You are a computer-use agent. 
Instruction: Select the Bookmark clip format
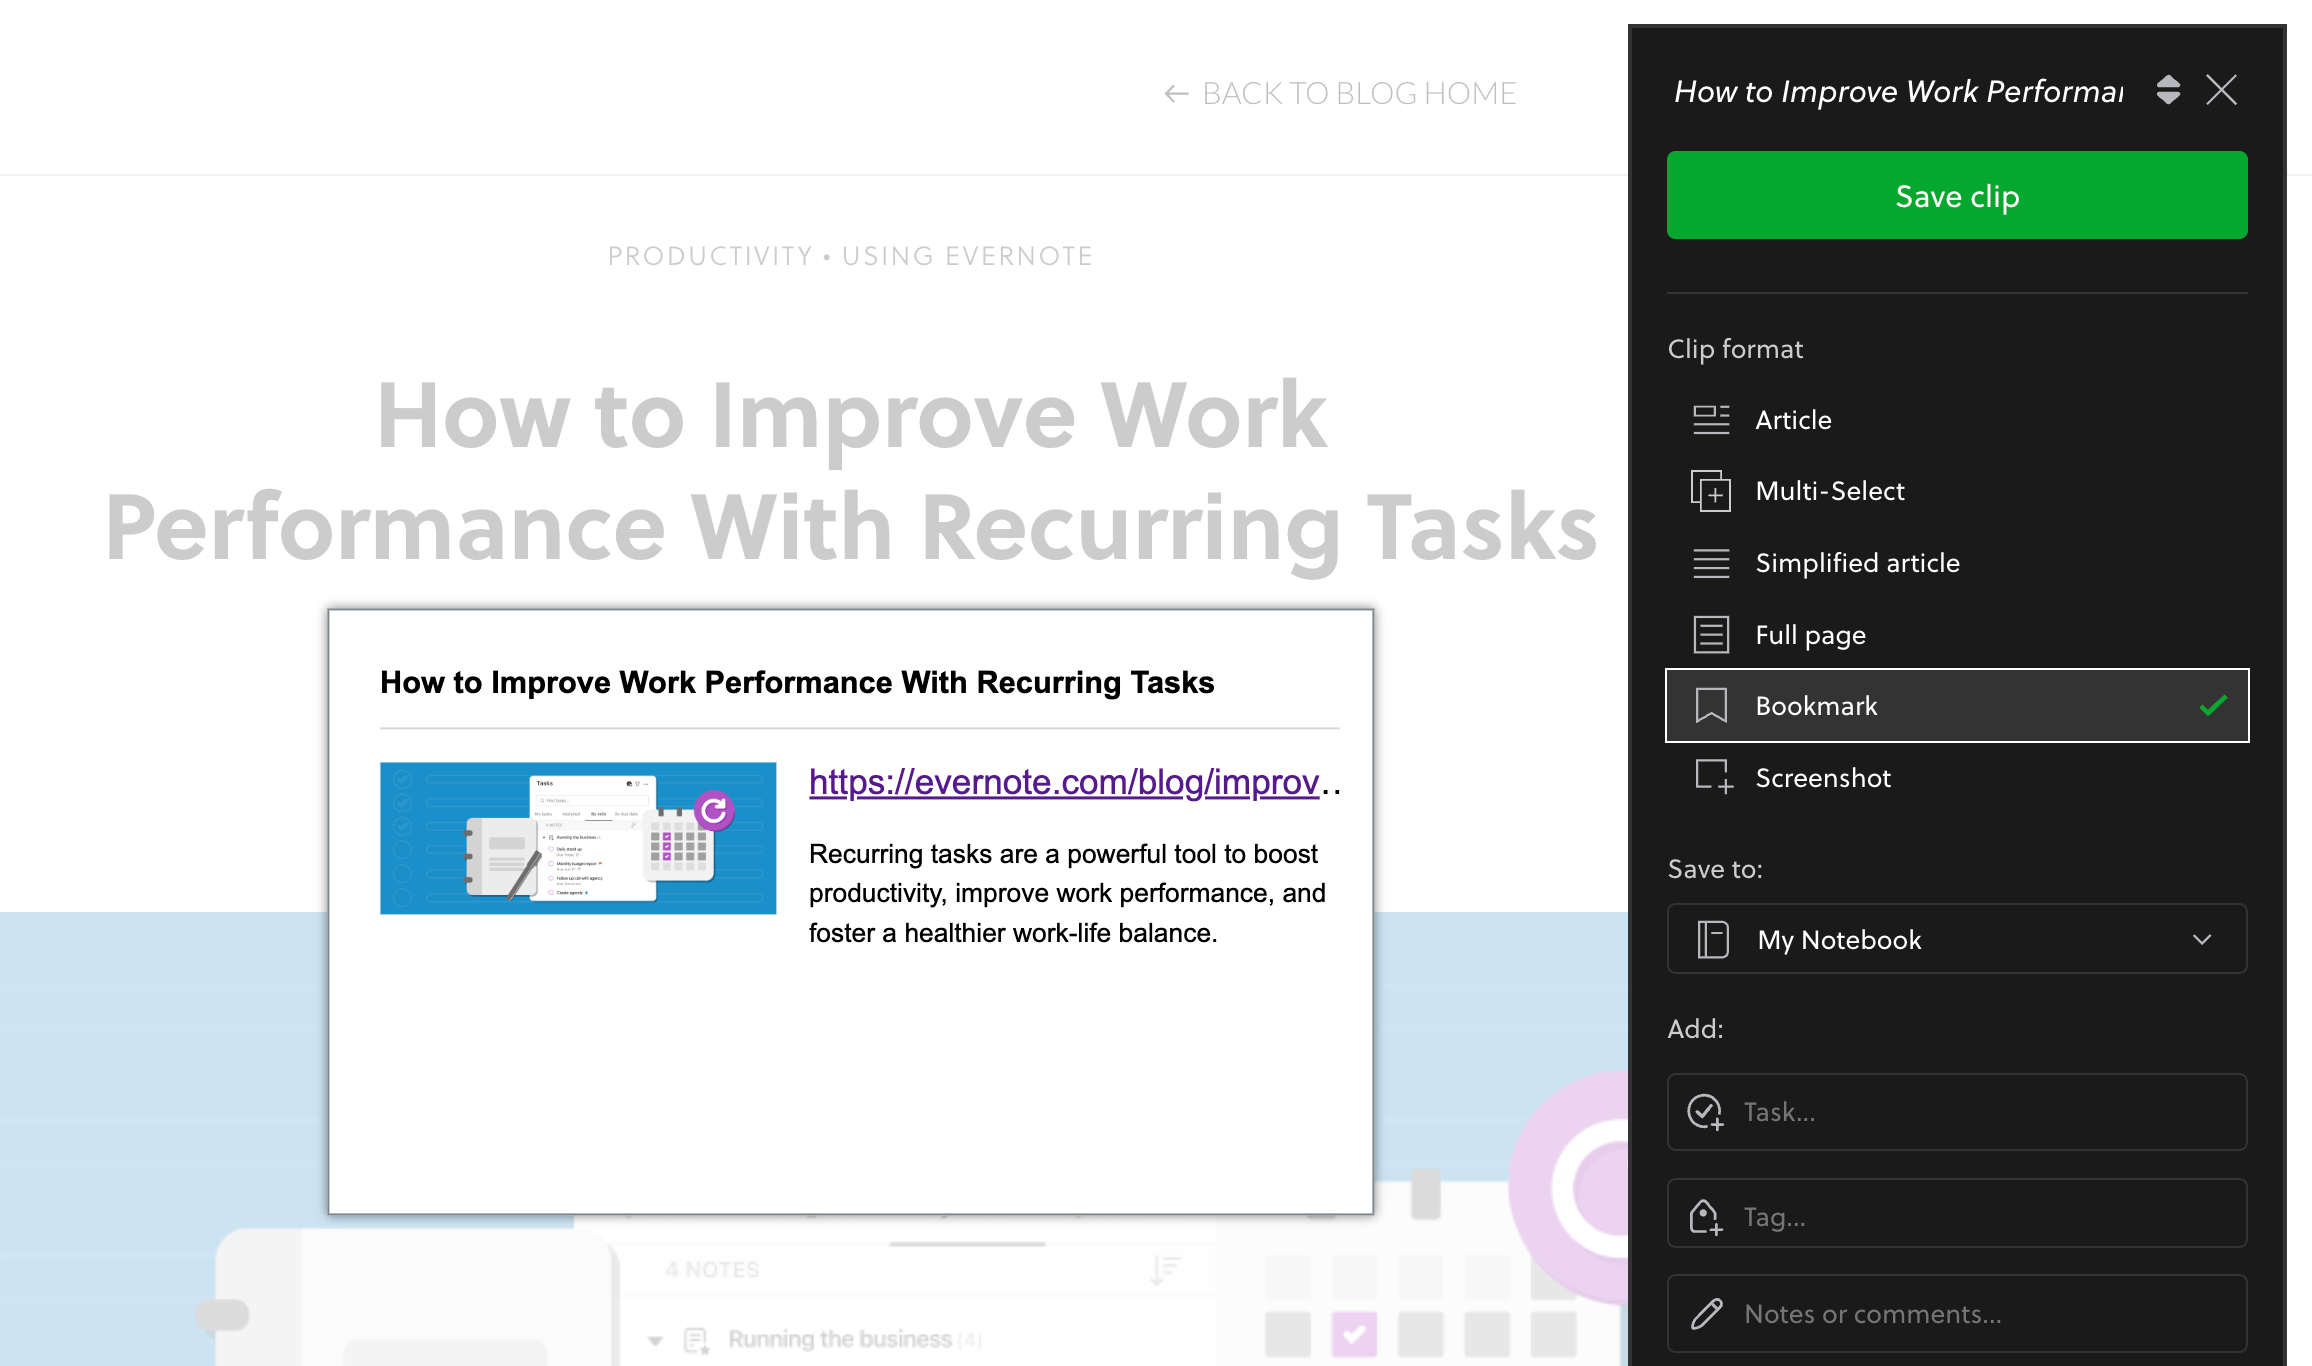click(x=1957, y=706)
